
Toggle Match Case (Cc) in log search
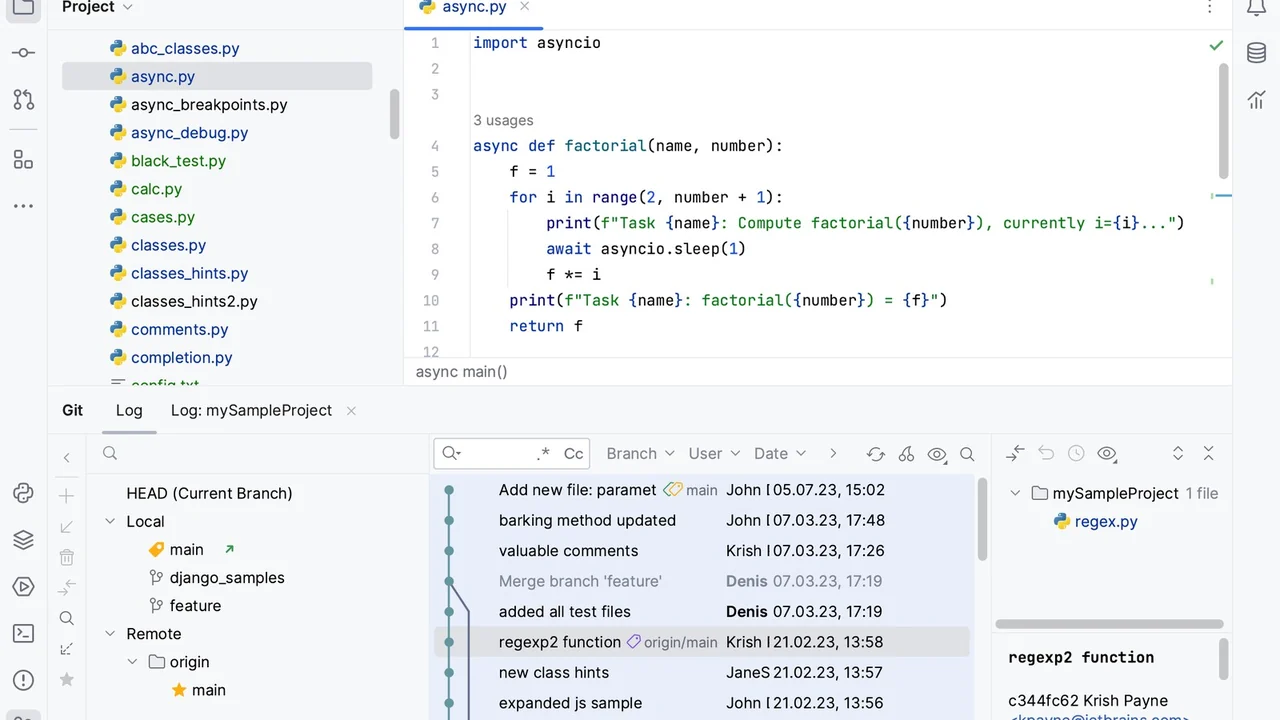[573, 454]
